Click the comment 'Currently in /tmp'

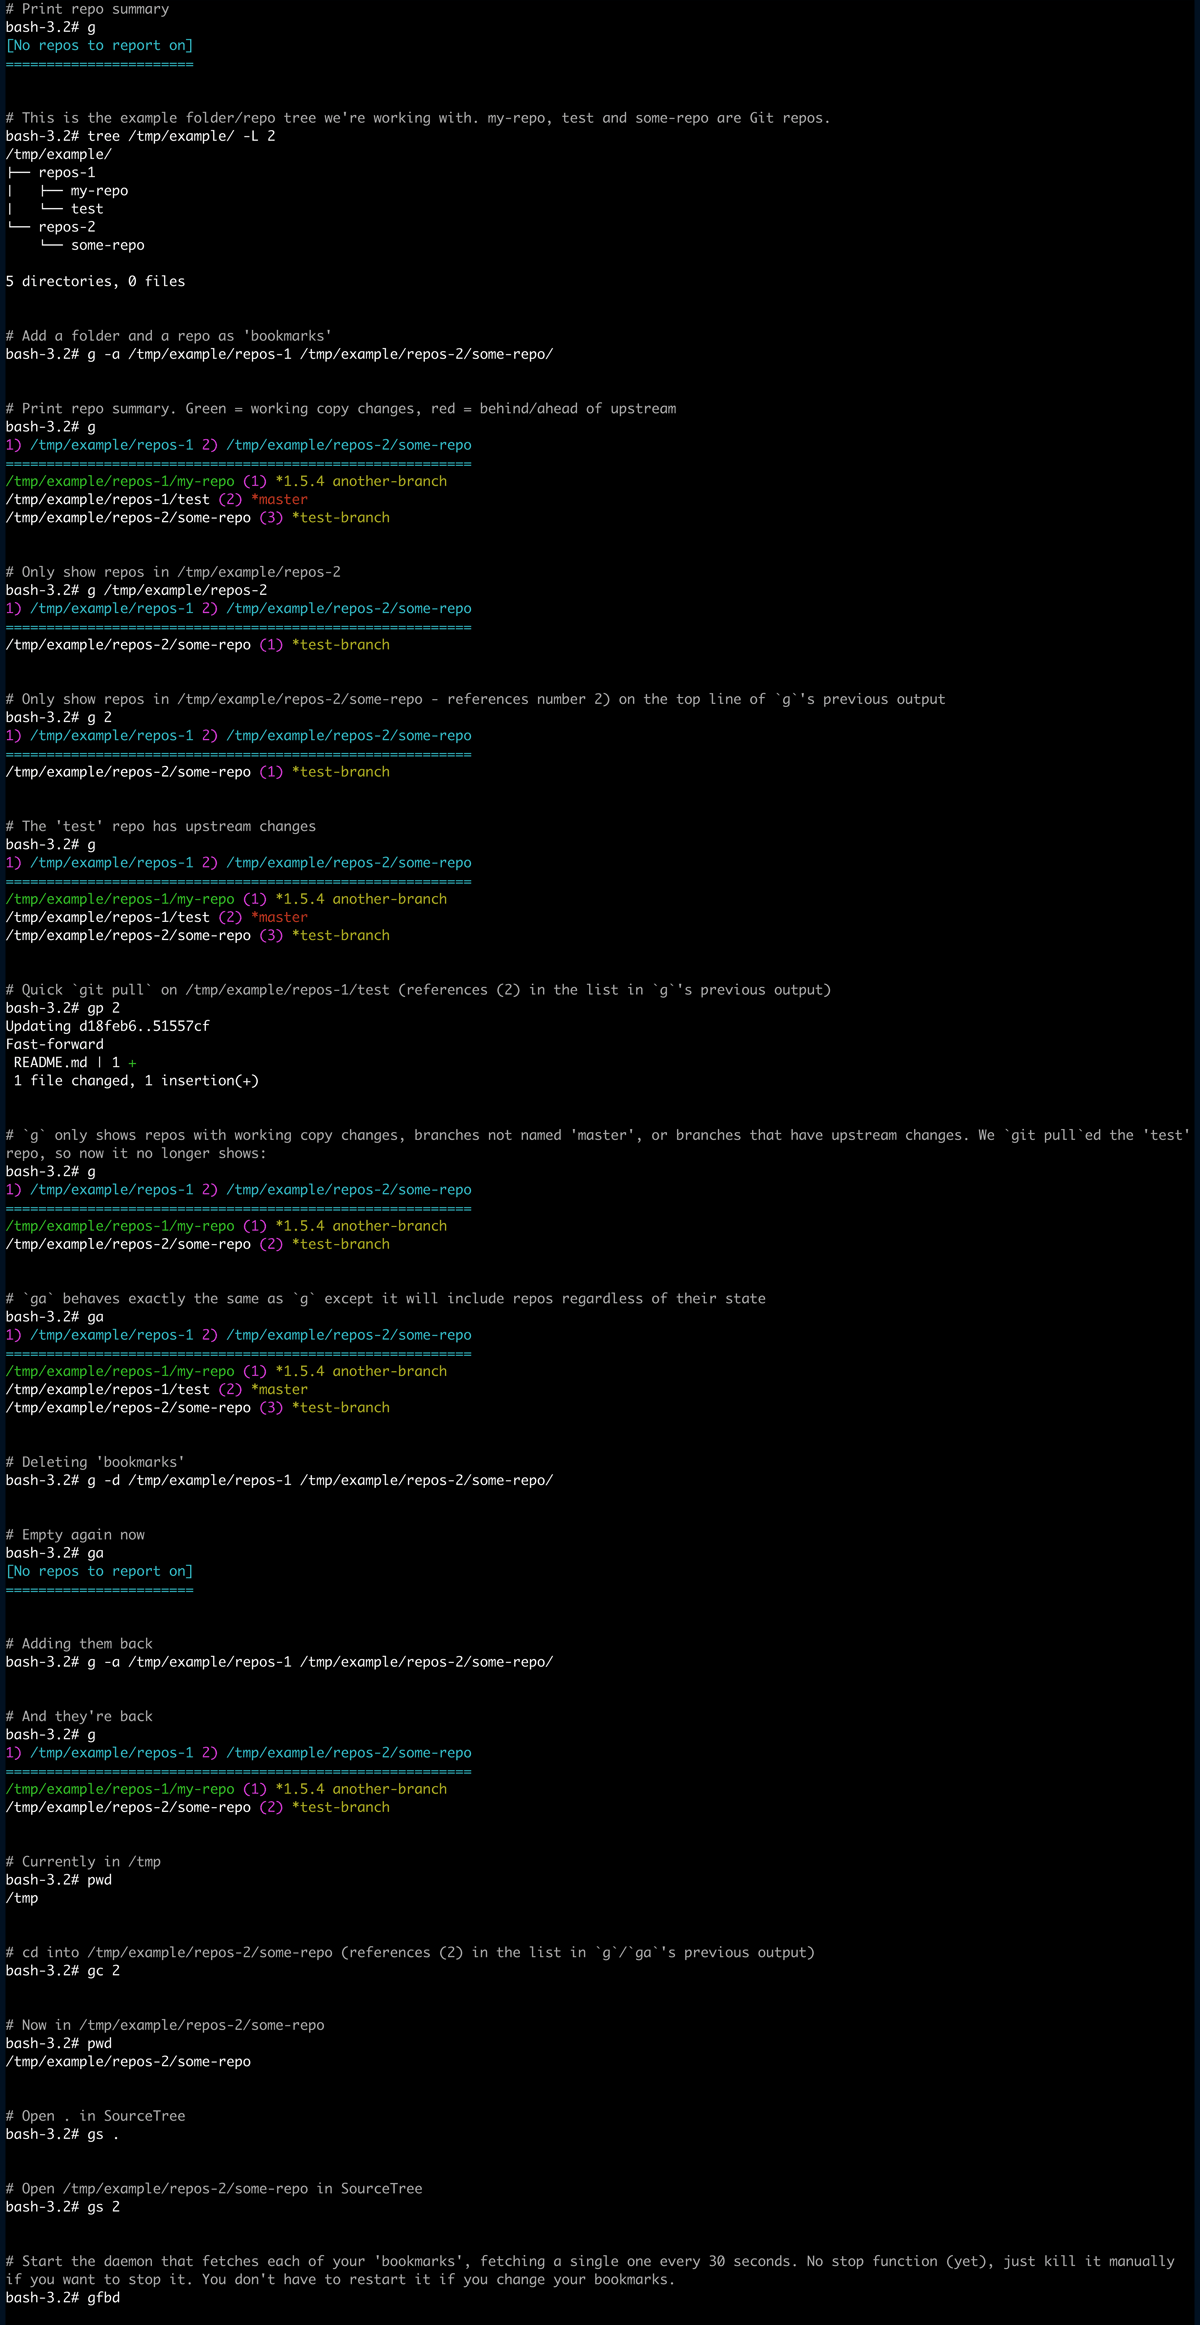pos(83,1862)
